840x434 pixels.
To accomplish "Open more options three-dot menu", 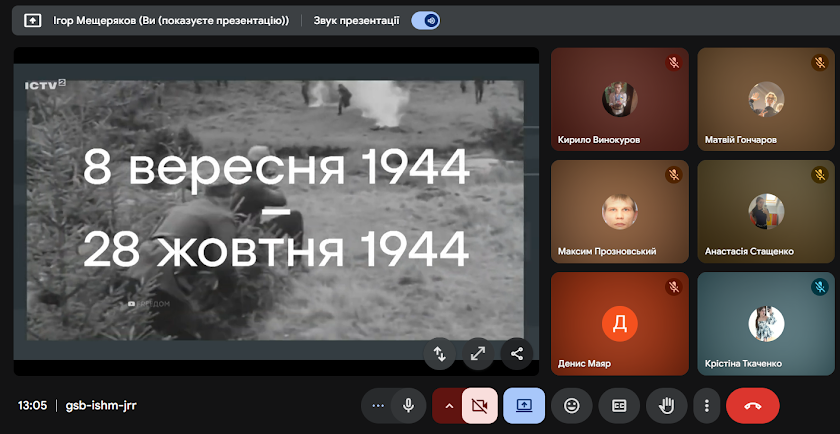I will point(707,405).
